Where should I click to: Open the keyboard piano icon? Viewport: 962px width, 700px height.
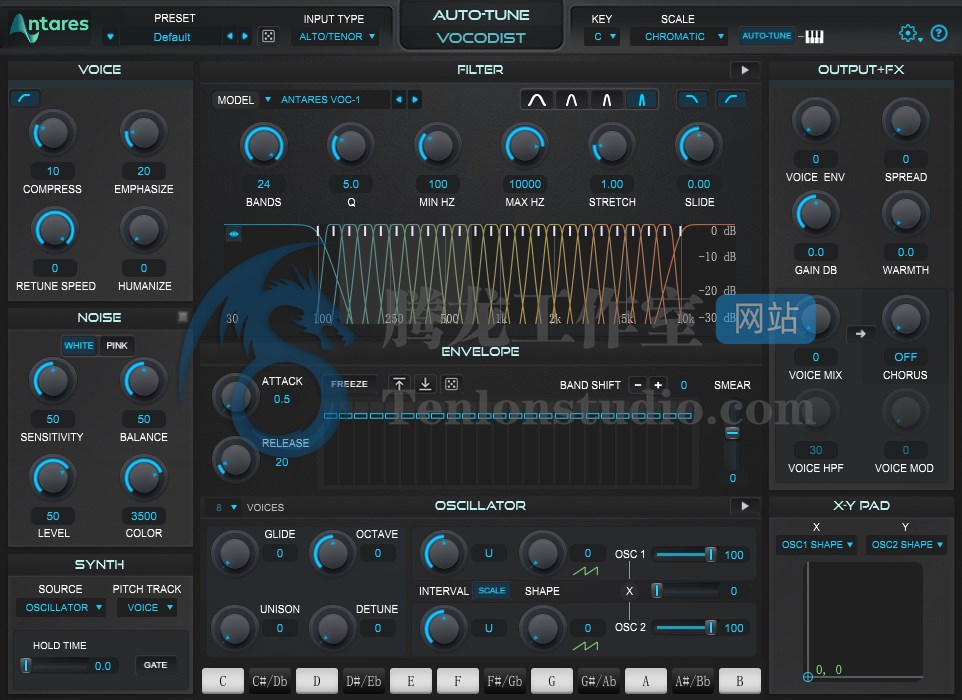point(814,37)
